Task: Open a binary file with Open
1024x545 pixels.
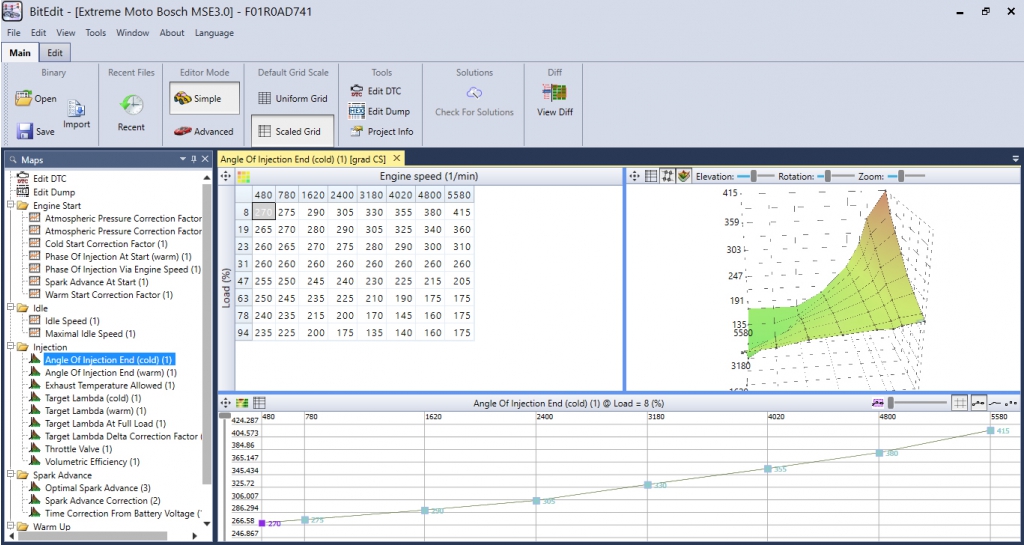Action: pos(36,99)
